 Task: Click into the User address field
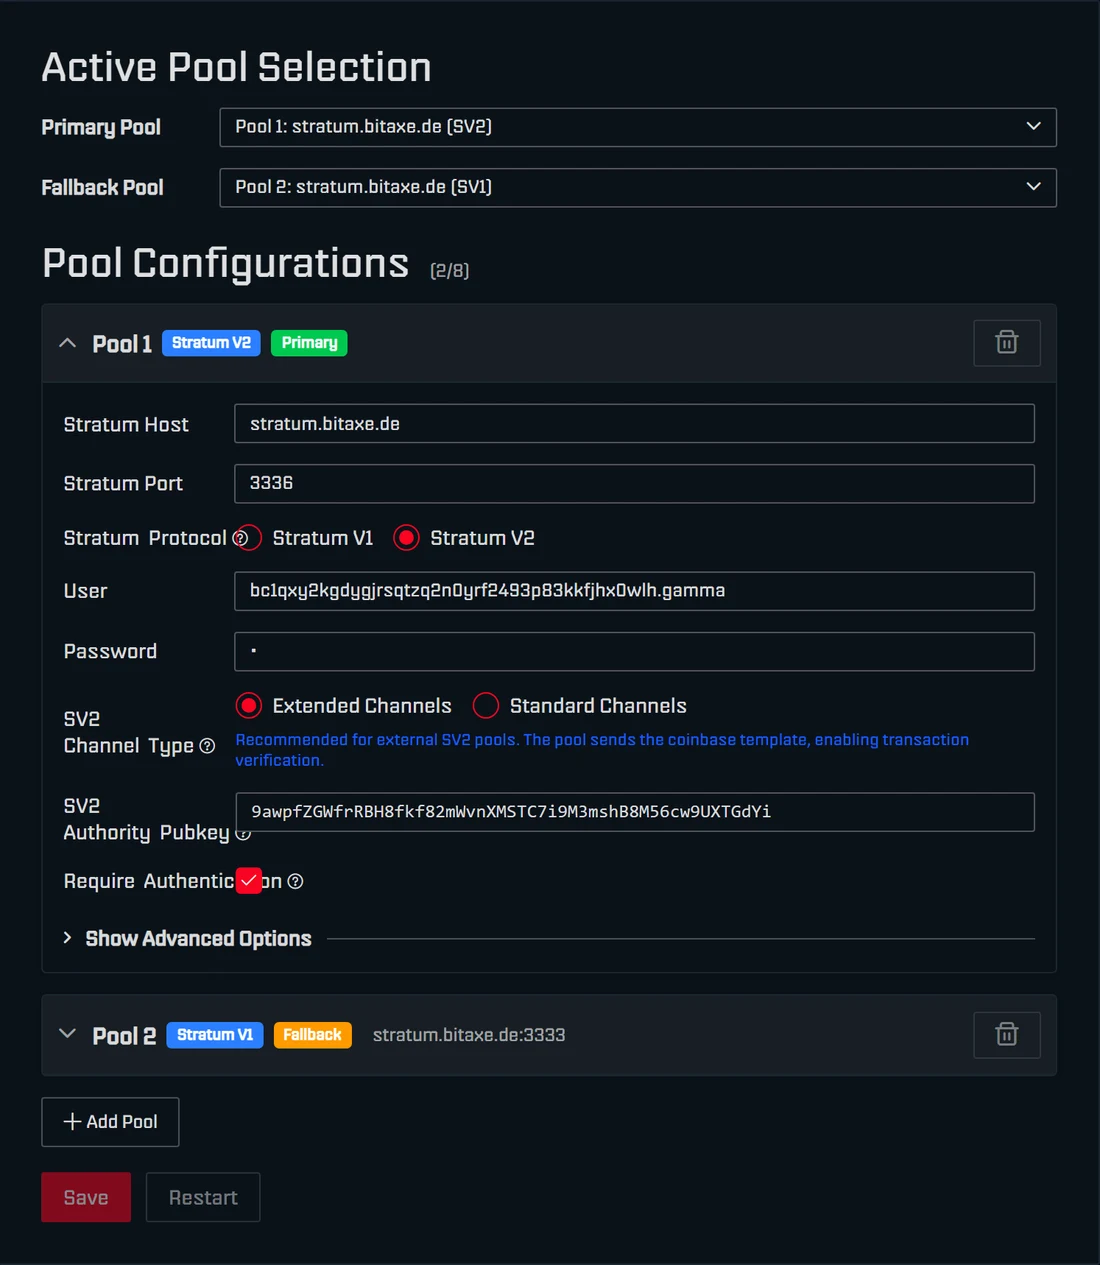(634, 591)
